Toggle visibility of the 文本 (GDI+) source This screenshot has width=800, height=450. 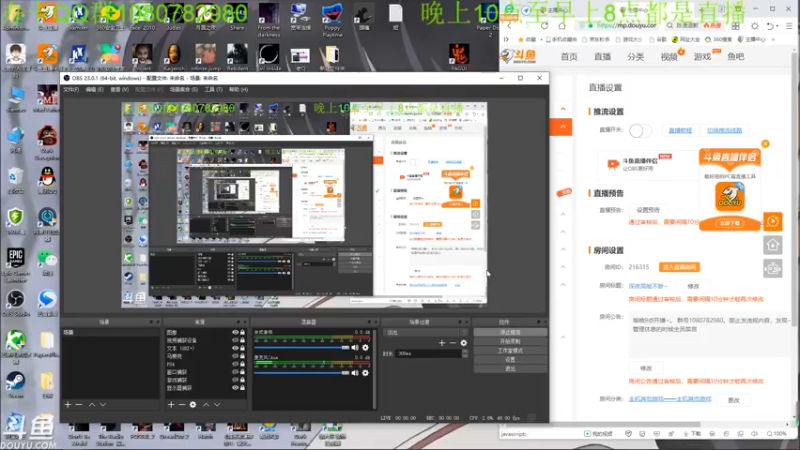pyautogui.click(x=235, y=348)
